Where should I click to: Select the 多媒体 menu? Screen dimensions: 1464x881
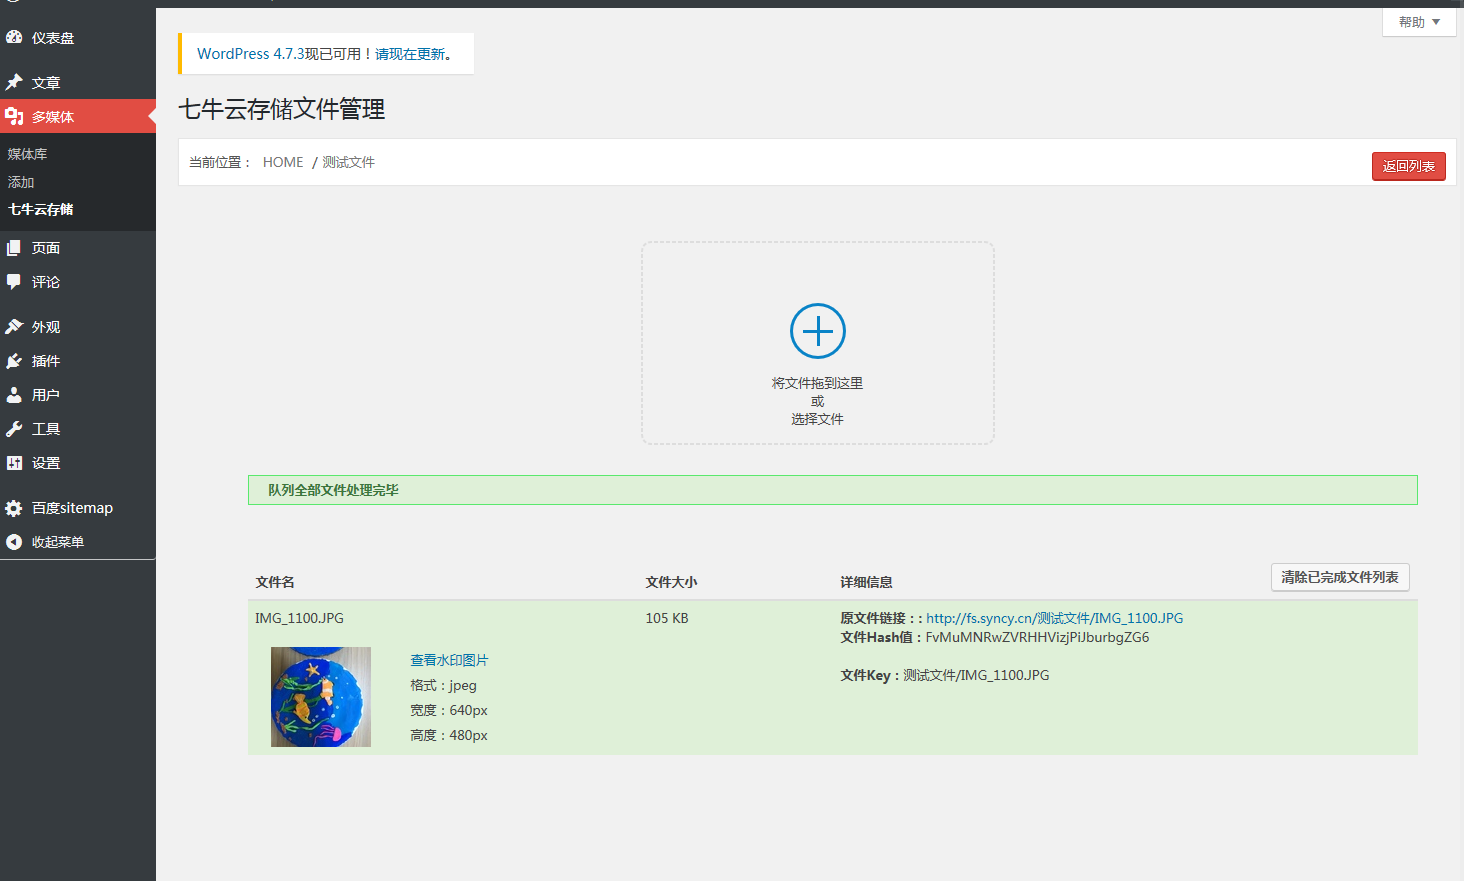click(x=78, y=117)
